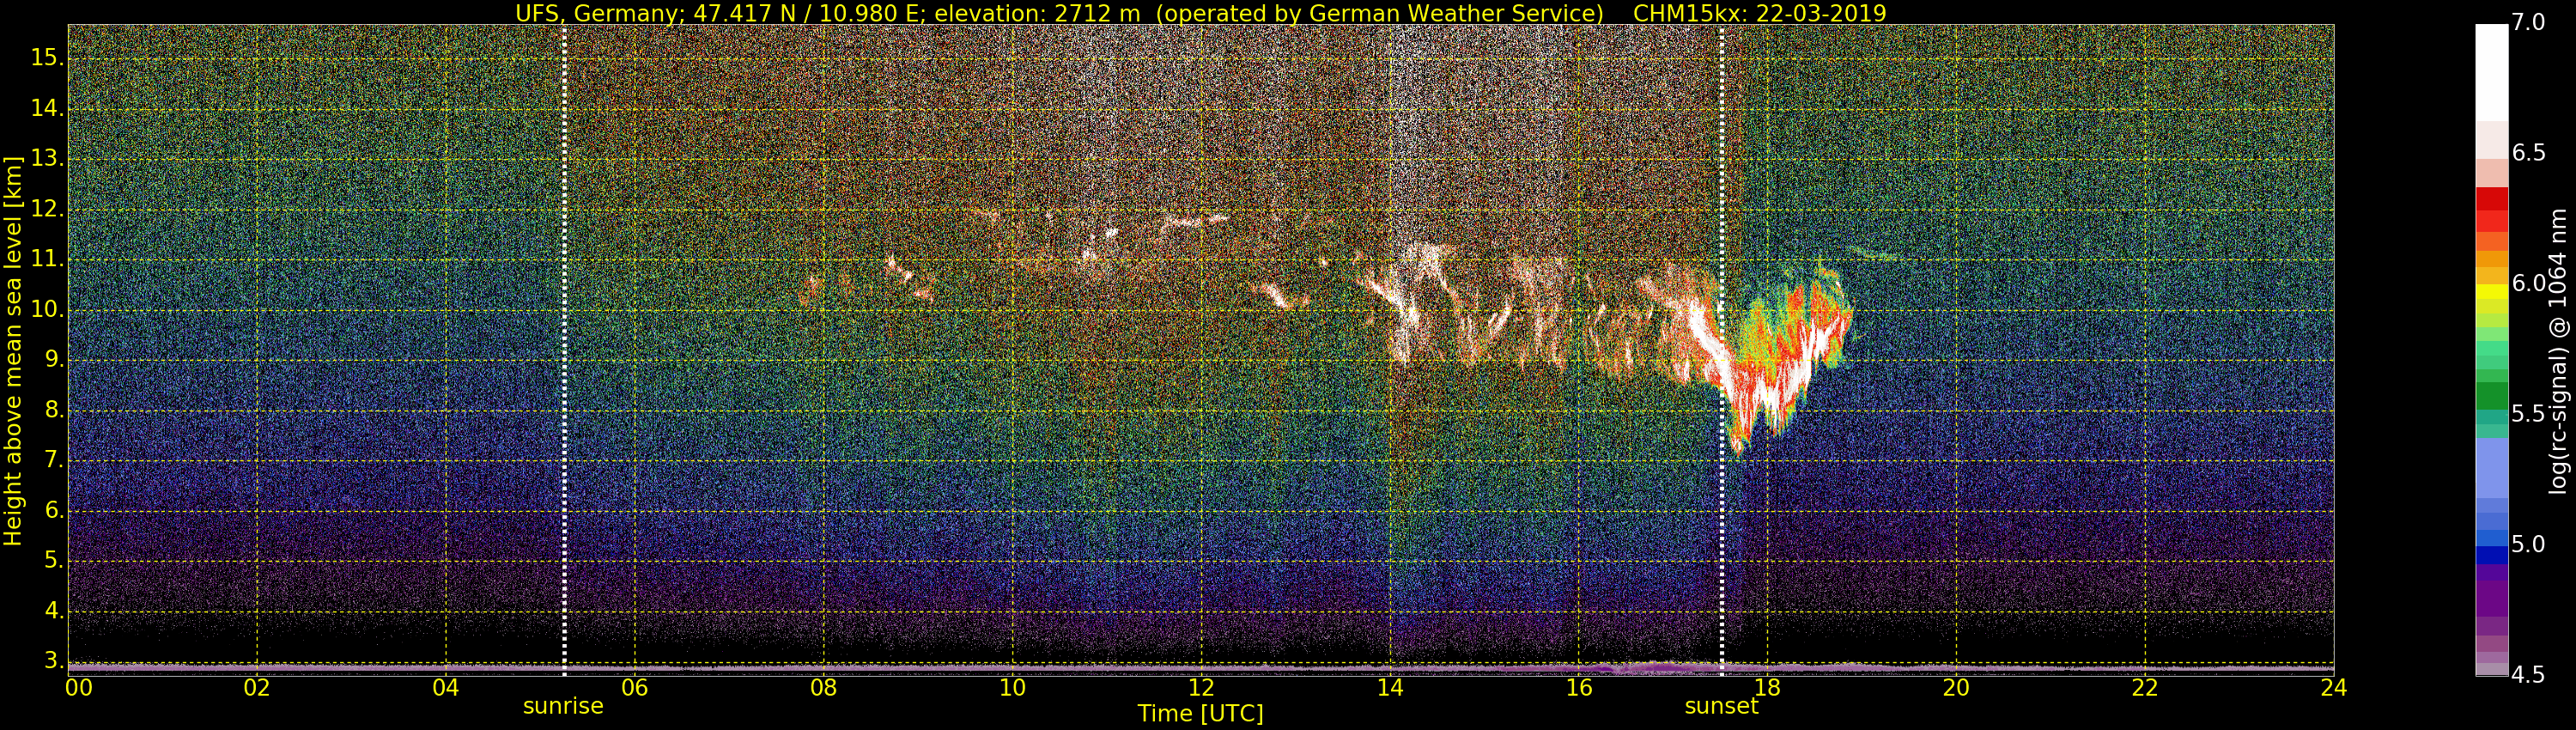Click the time axis tick label '00'
This screenshot has width=2576, height=730.
coord(78,688)
